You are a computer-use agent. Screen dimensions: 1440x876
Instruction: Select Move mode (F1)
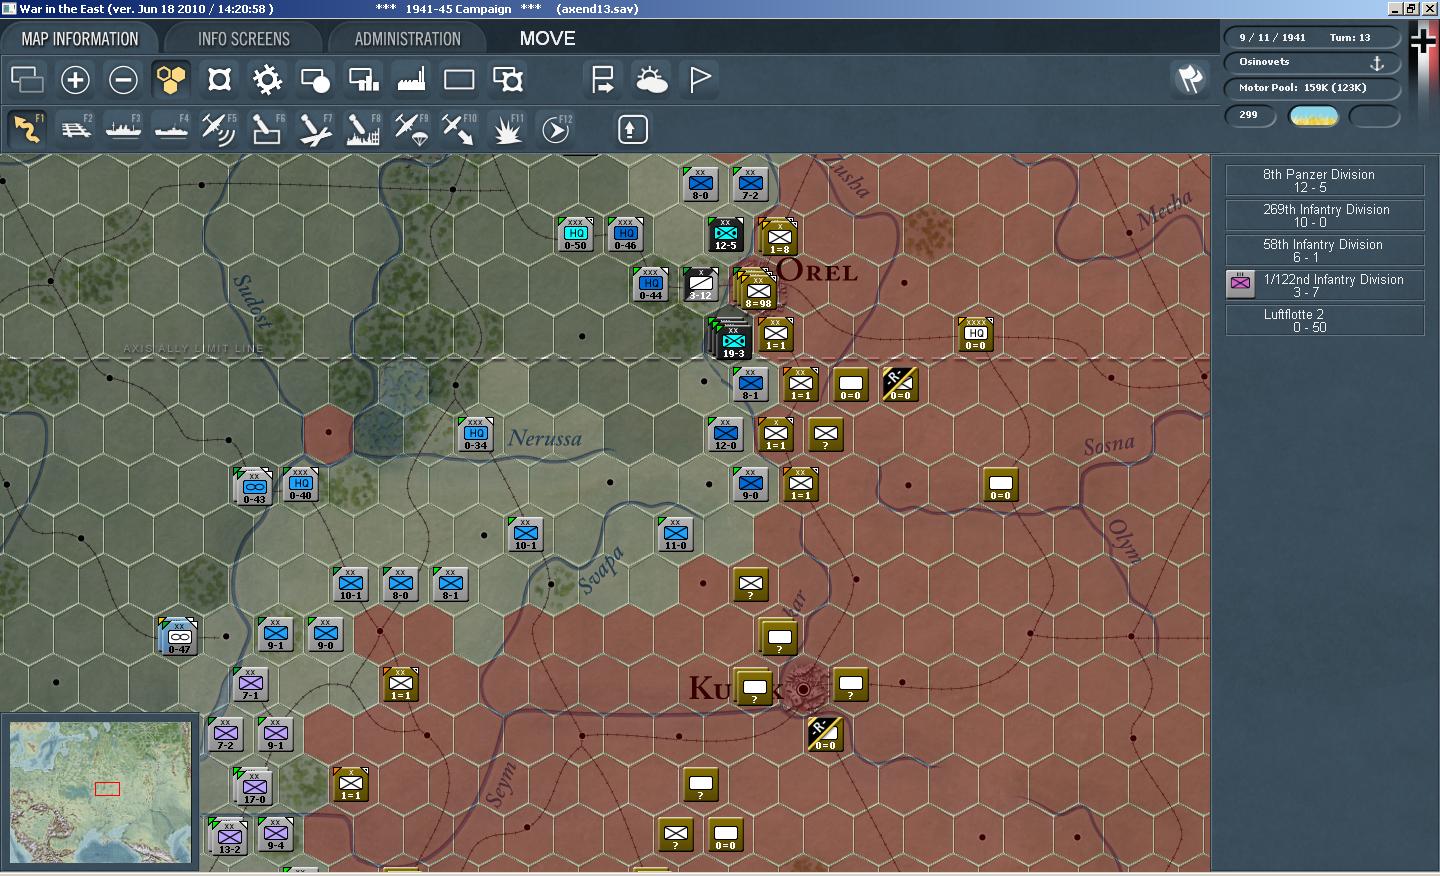27,129
